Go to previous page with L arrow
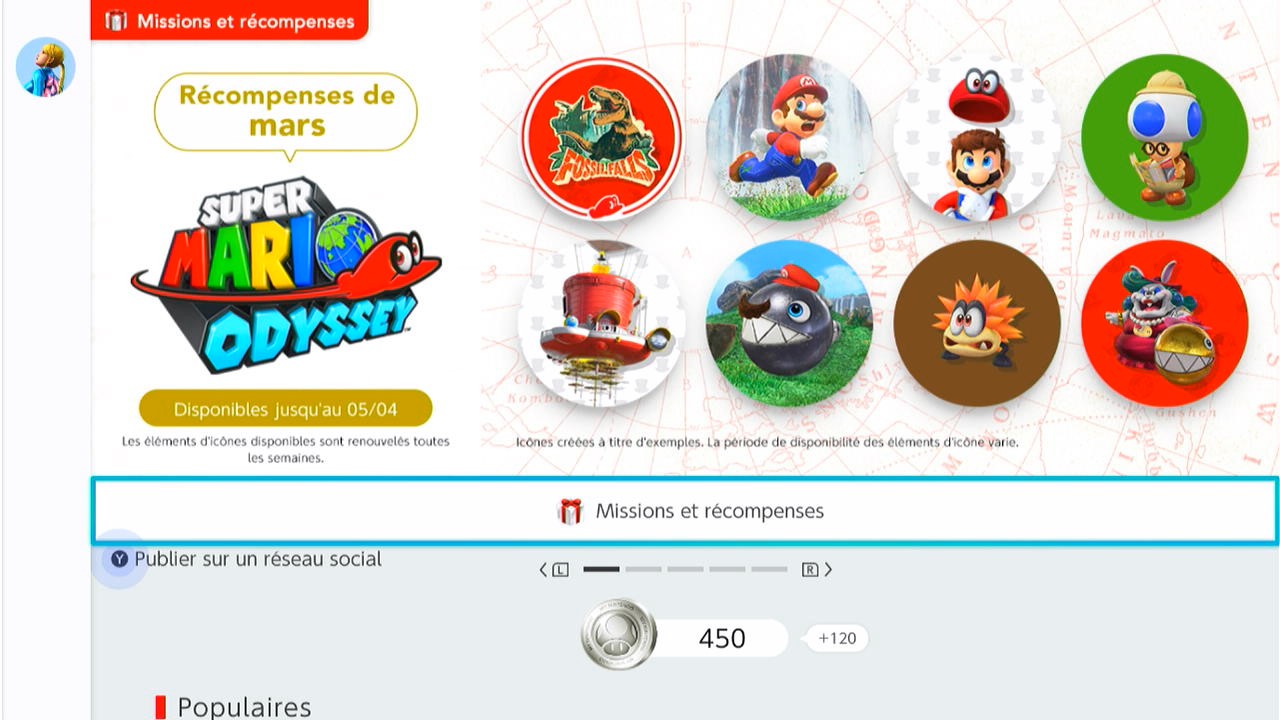This screenshot has width=1280, height=720. tap(554, 570)
